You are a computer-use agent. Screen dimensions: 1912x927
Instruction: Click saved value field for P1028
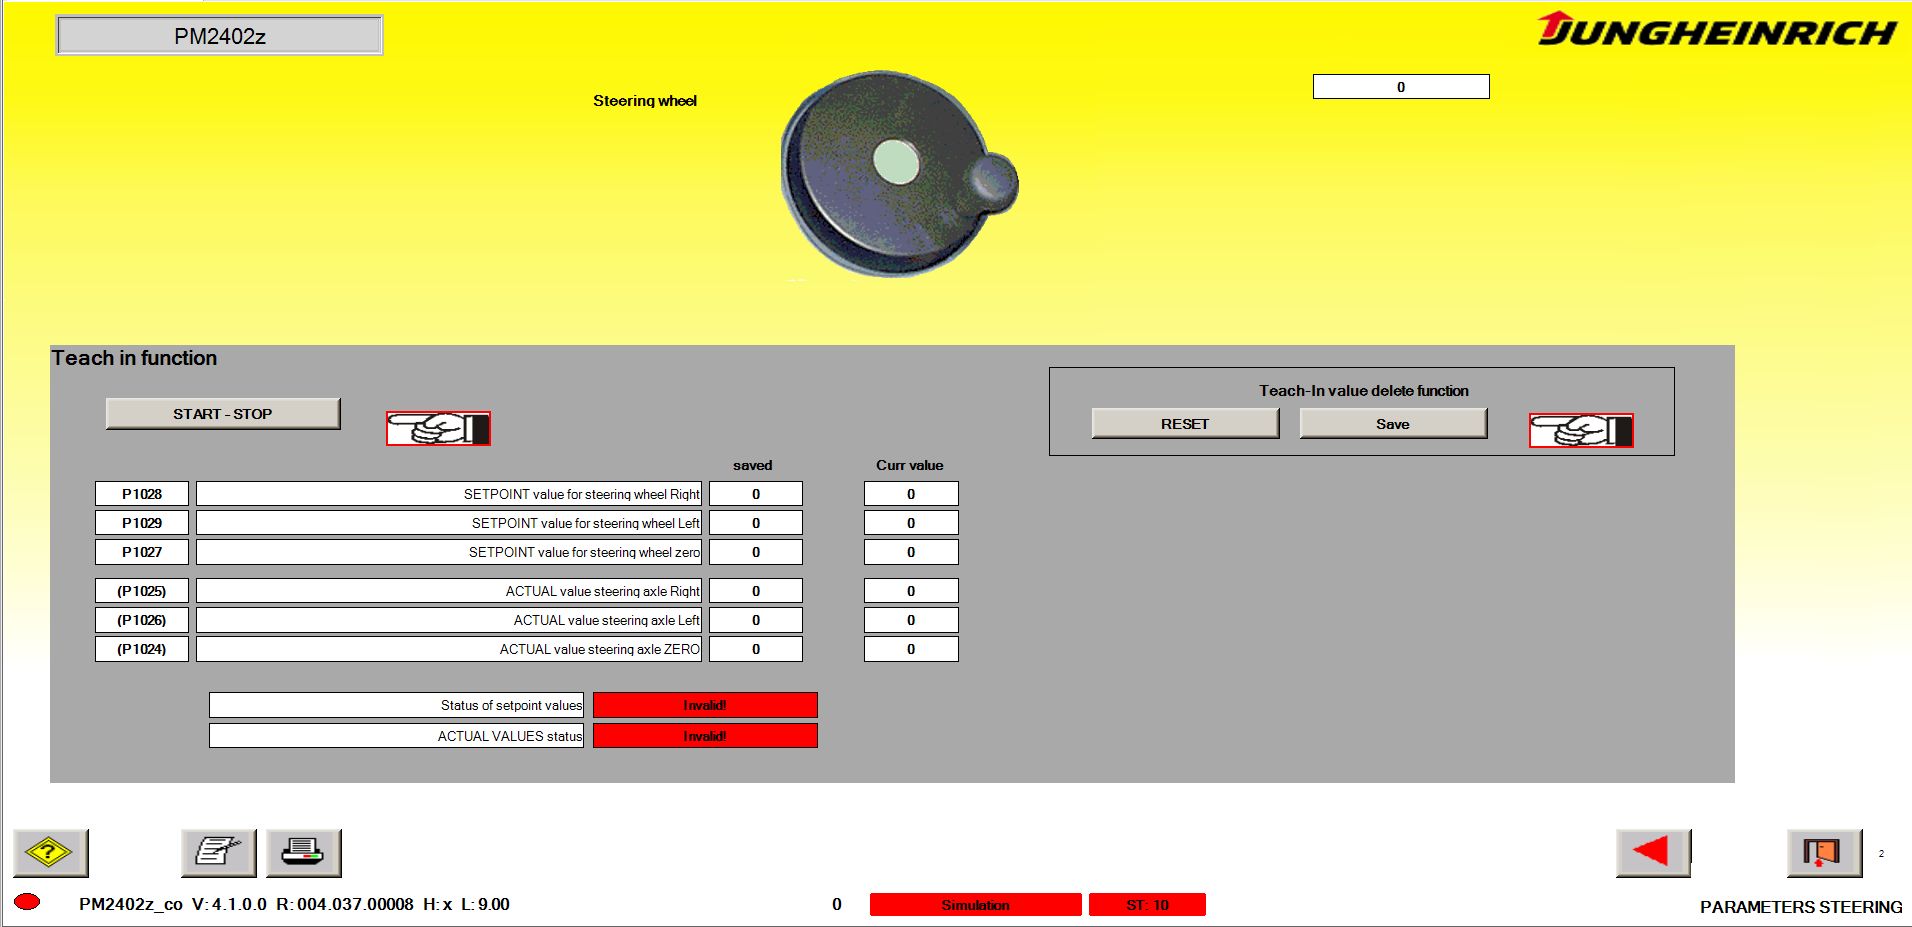point(755,492)
